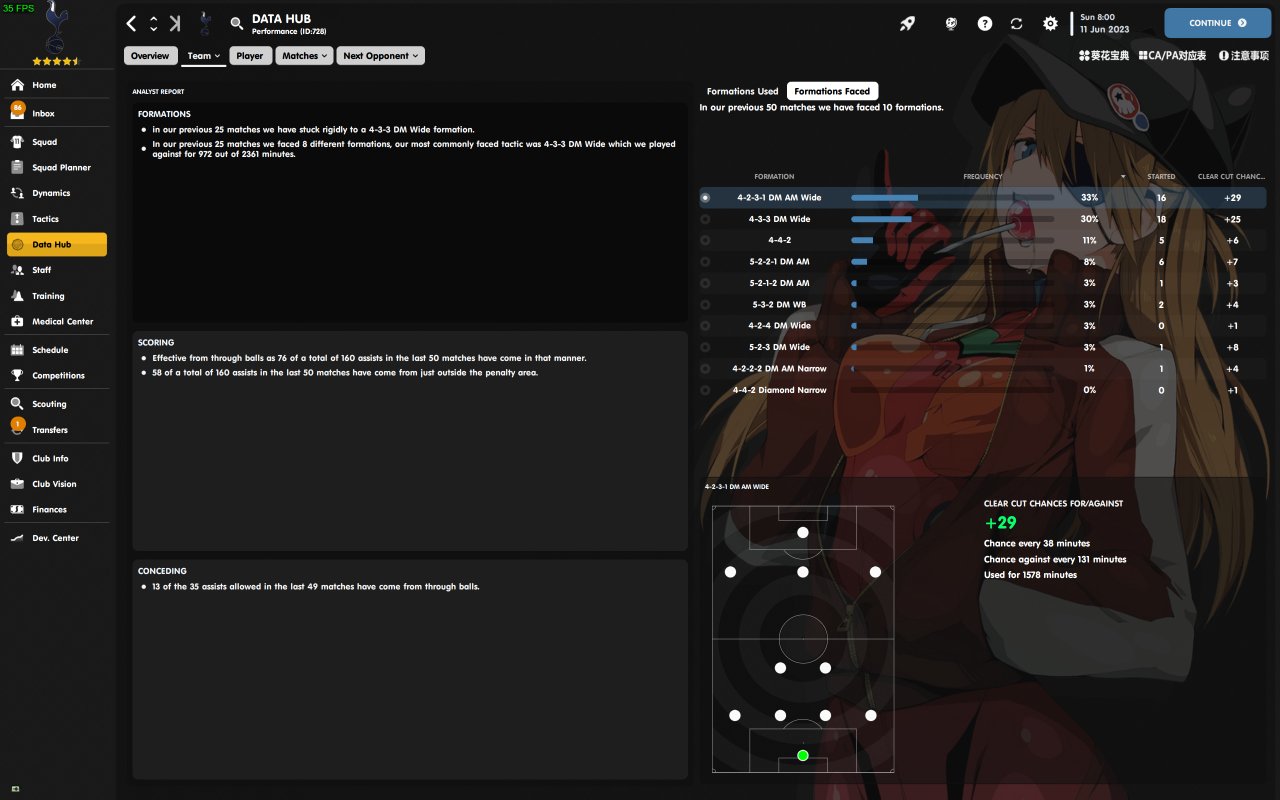1280x800 pixels.
Task: Click the Scouting magnifier icon in sidebar
Action: (x=17, y=404)
